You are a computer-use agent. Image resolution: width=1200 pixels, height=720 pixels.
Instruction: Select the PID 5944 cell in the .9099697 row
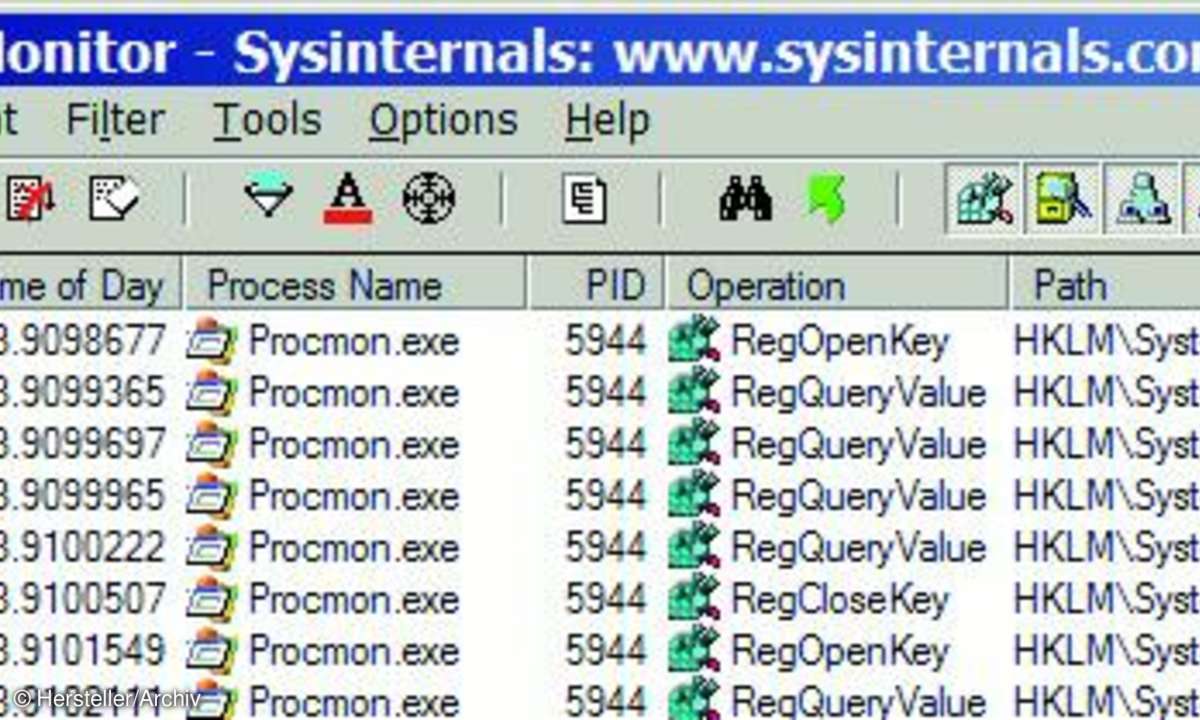(606, 444)
